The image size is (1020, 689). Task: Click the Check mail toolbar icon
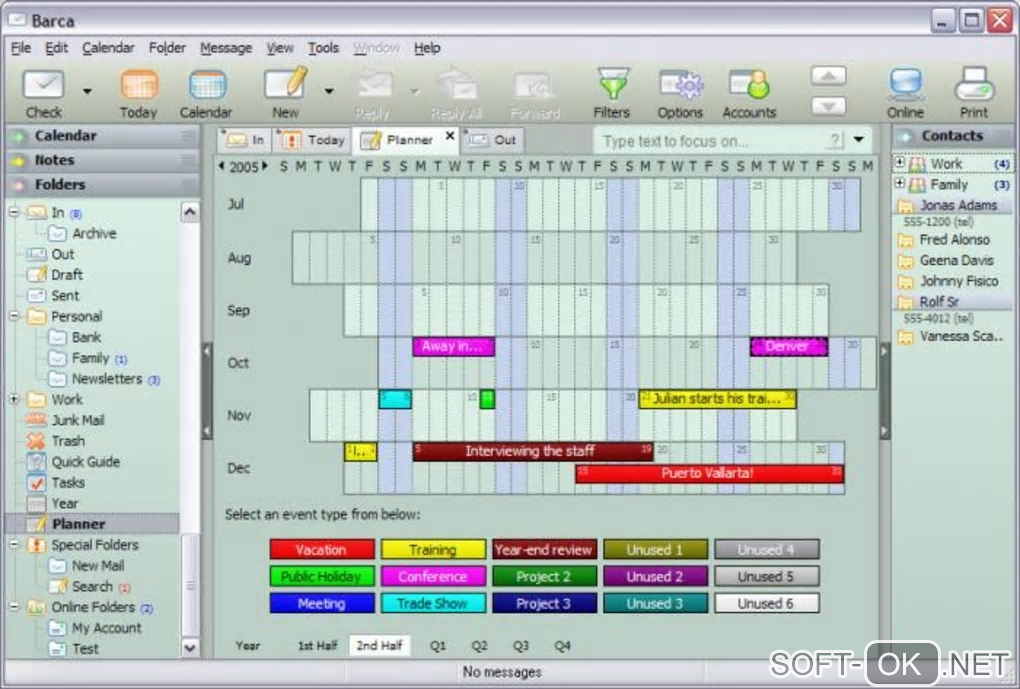44,85
